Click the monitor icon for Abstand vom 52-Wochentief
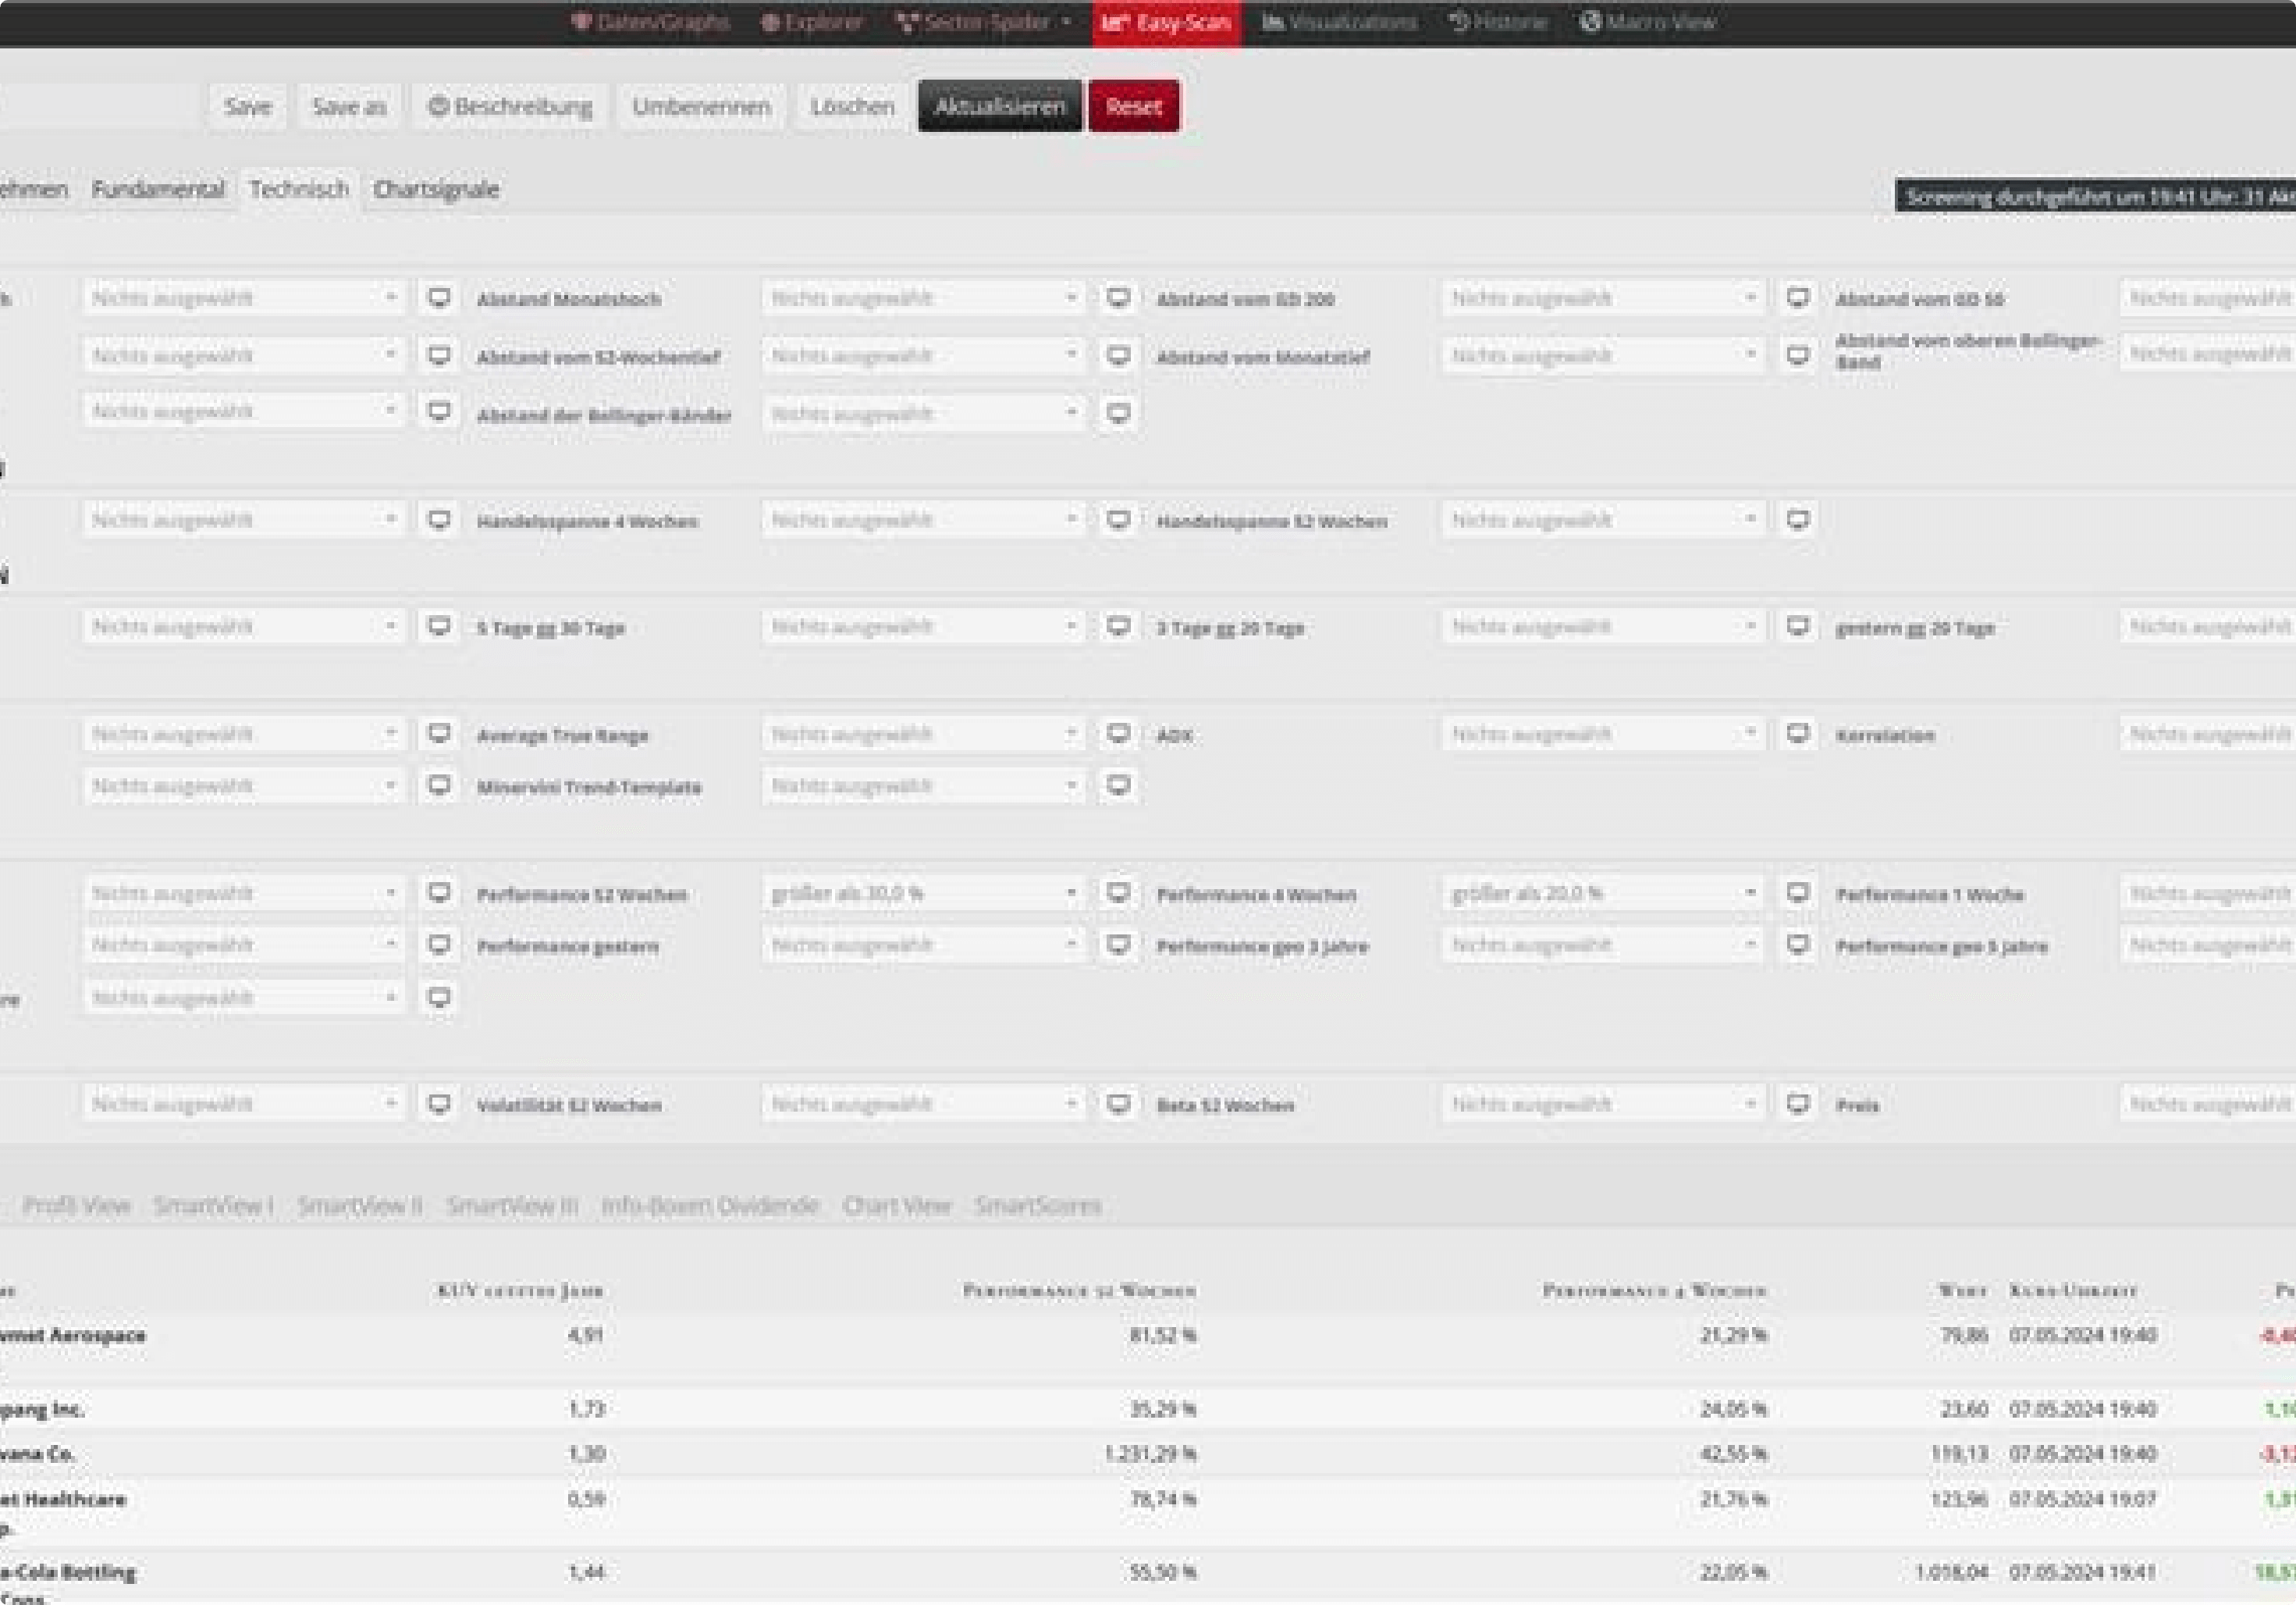The height and width of the screenshot is (1605, 2296). point(1118,356)
